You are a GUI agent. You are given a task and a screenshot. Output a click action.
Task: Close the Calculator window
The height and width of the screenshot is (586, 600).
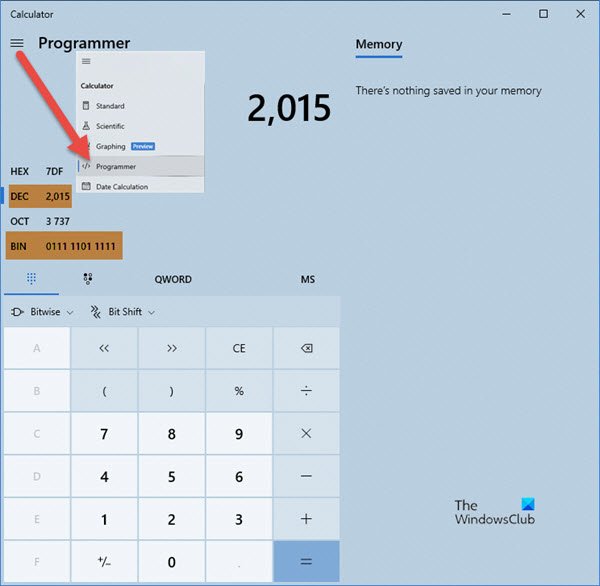coord(580,14)
